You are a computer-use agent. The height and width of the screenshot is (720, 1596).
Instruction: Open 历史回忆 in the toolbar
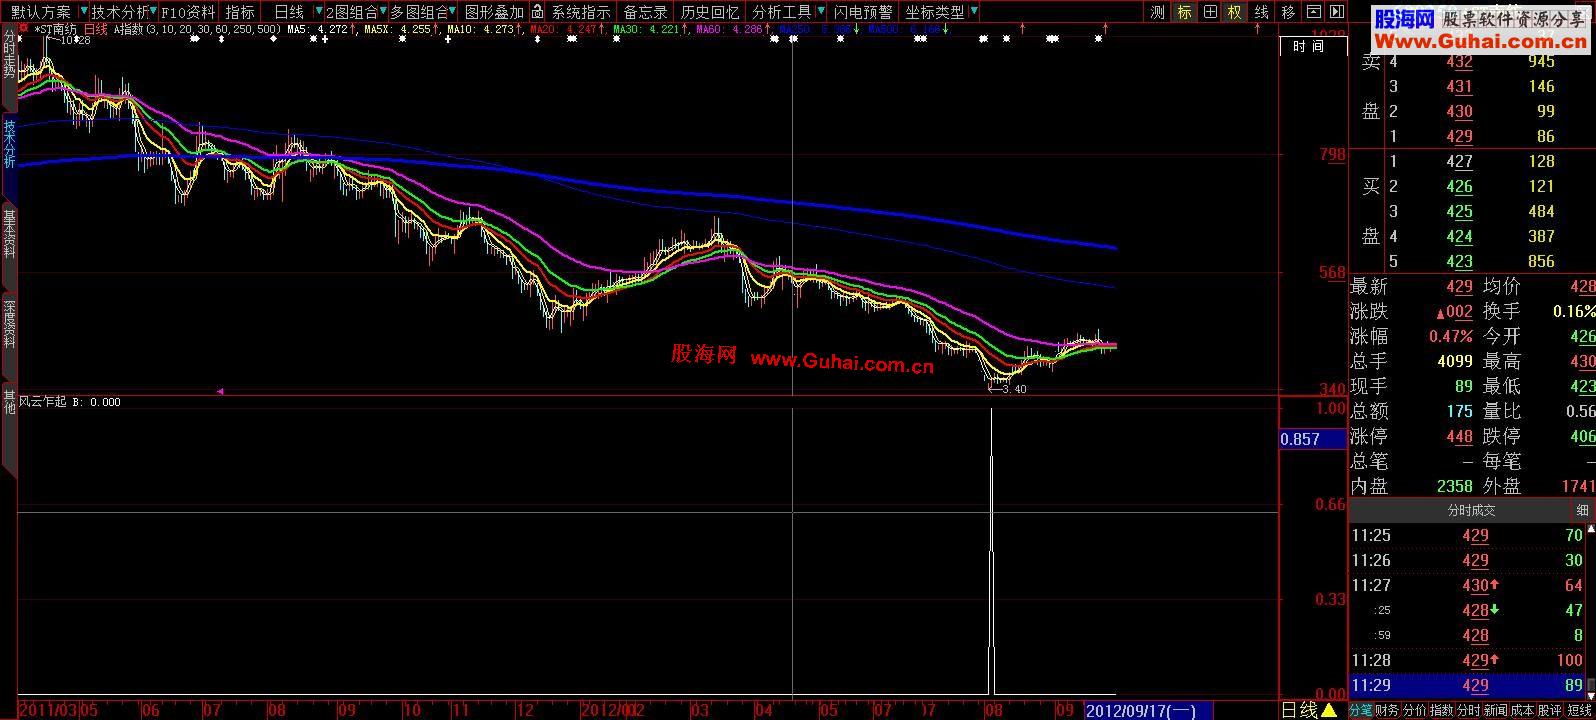[710, 12]
